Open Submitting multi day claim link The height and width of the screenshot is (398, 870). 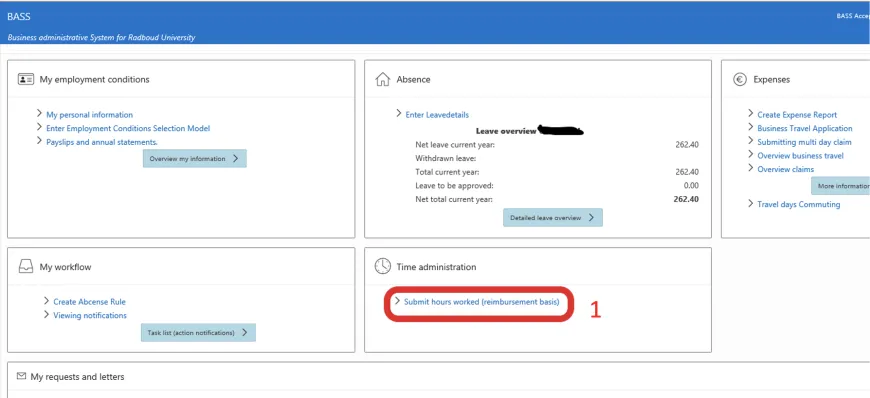click(x=805, y=142)
